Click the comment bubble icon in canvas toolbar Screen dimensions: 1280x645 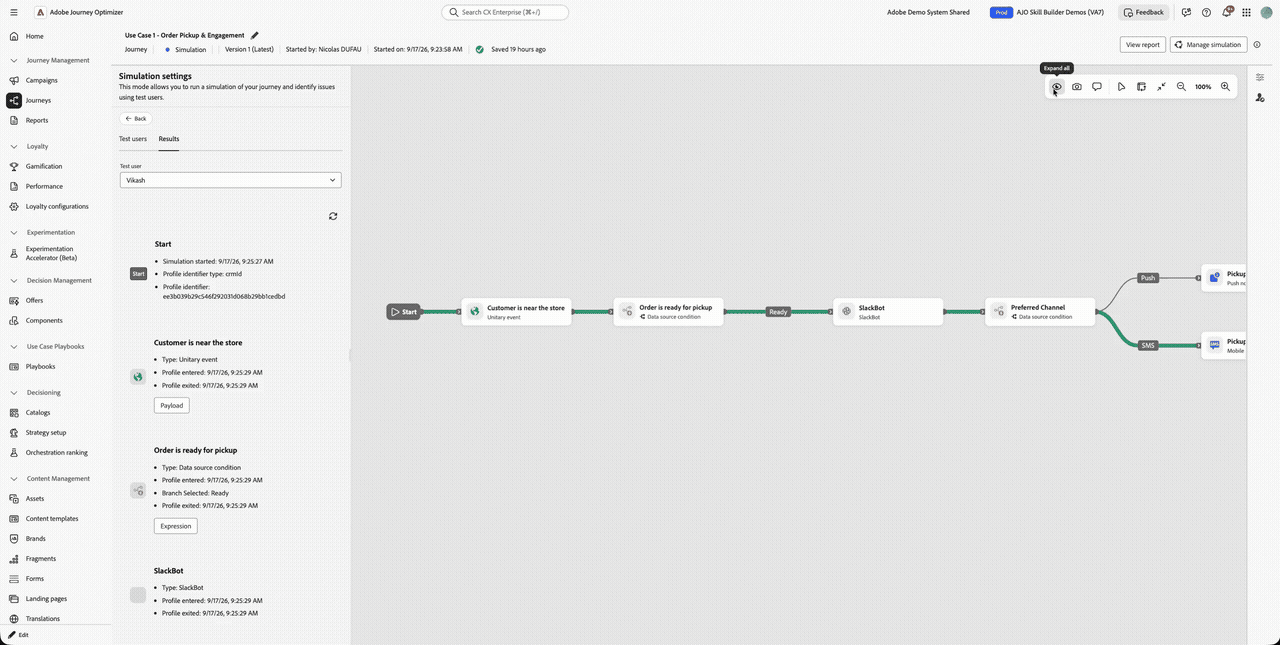[x=1097, y=87]
